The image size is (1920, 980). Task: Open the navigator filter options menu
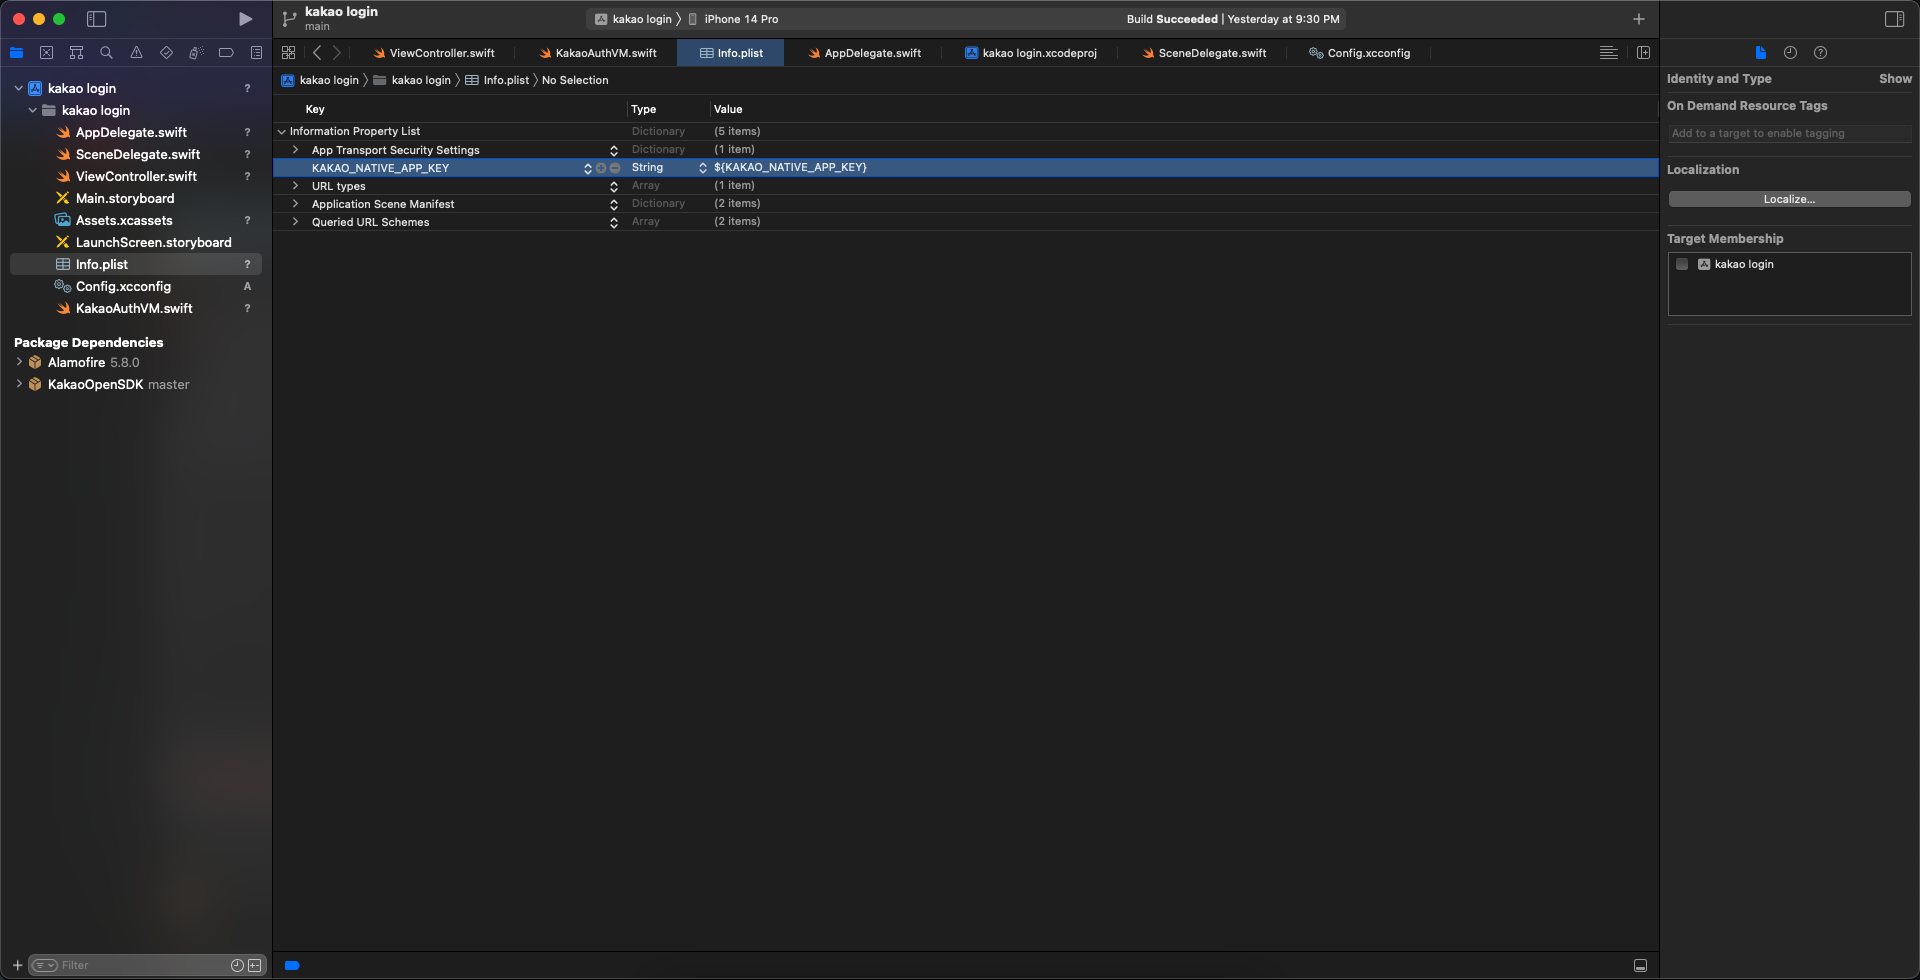click(x=45, y=965)
